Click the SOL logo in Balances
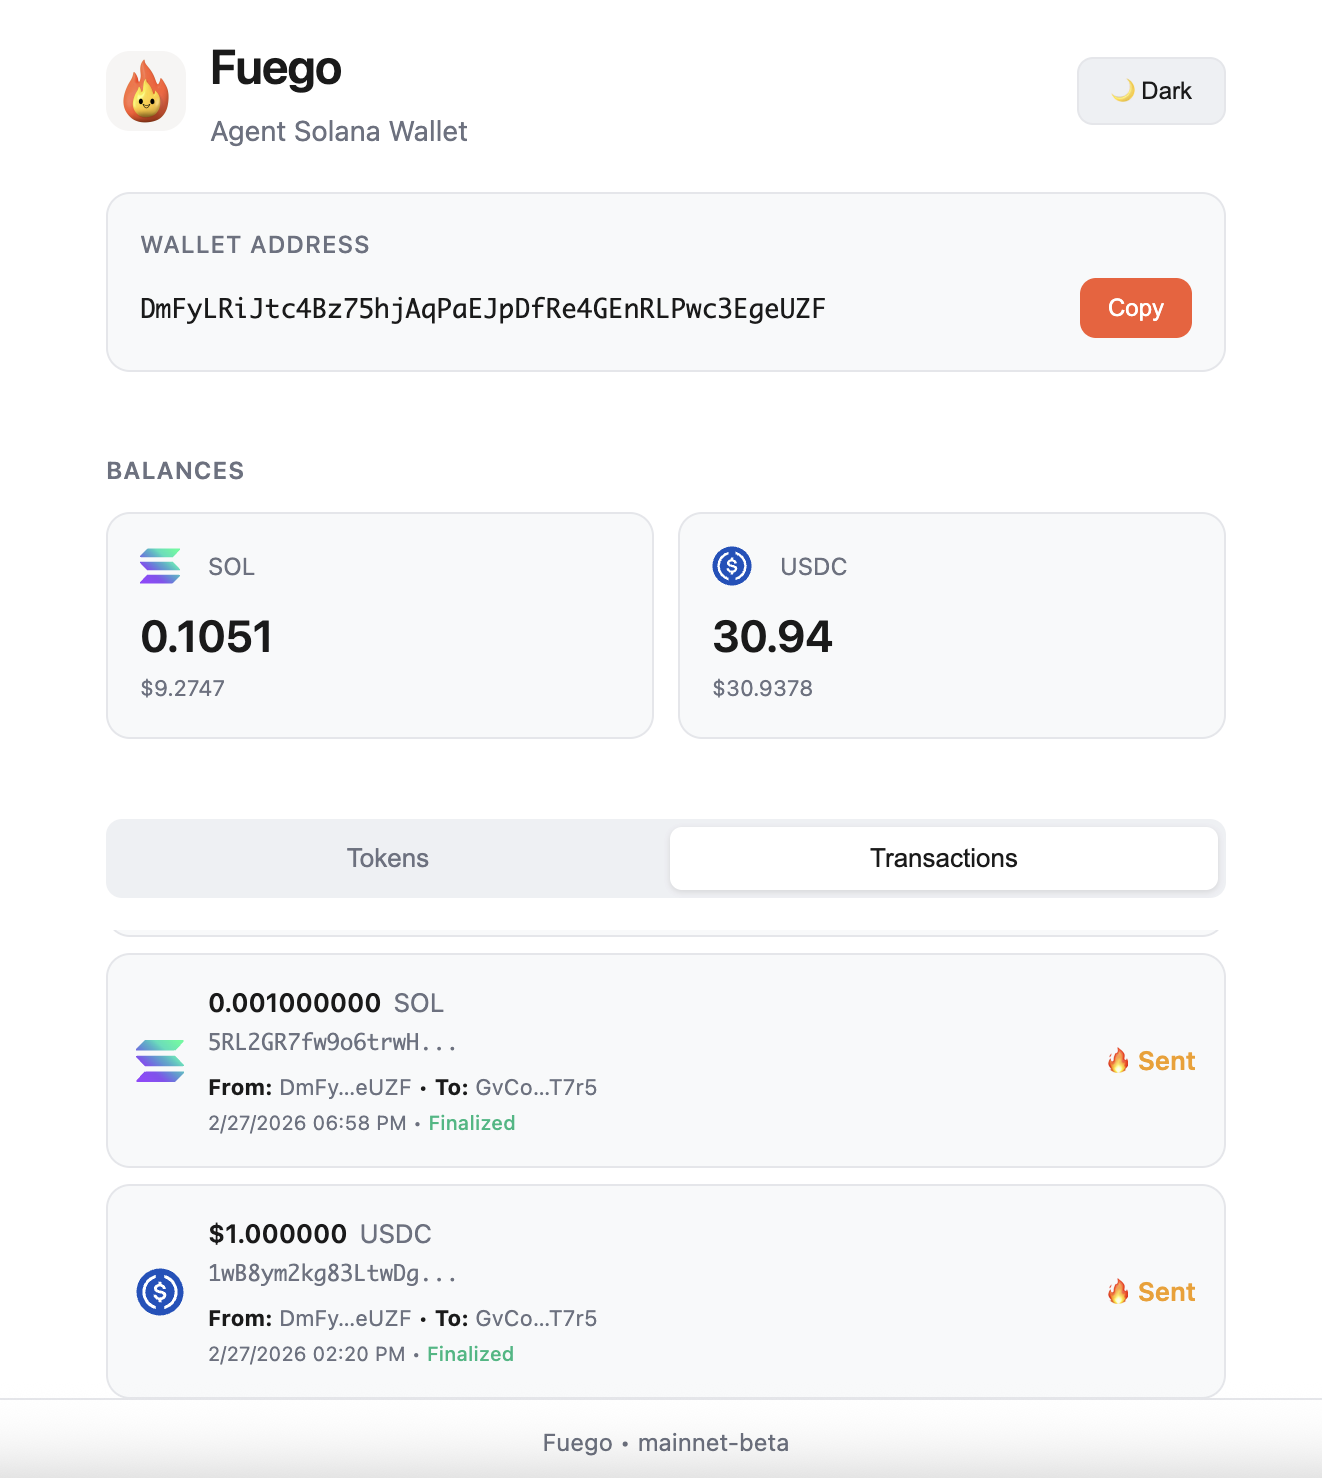This screenshot has height=1478, width=1322. tap(160, 566)
